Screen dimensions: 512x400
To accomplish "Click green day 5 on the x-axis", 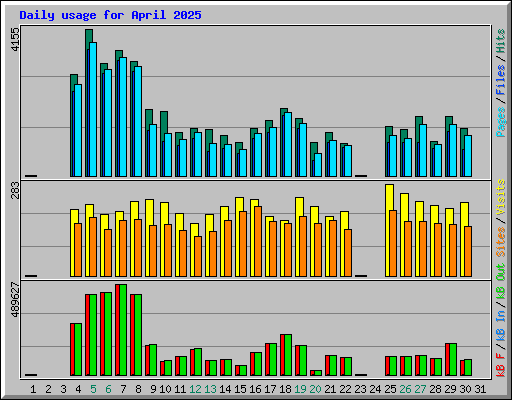I will tap(93, 389).
